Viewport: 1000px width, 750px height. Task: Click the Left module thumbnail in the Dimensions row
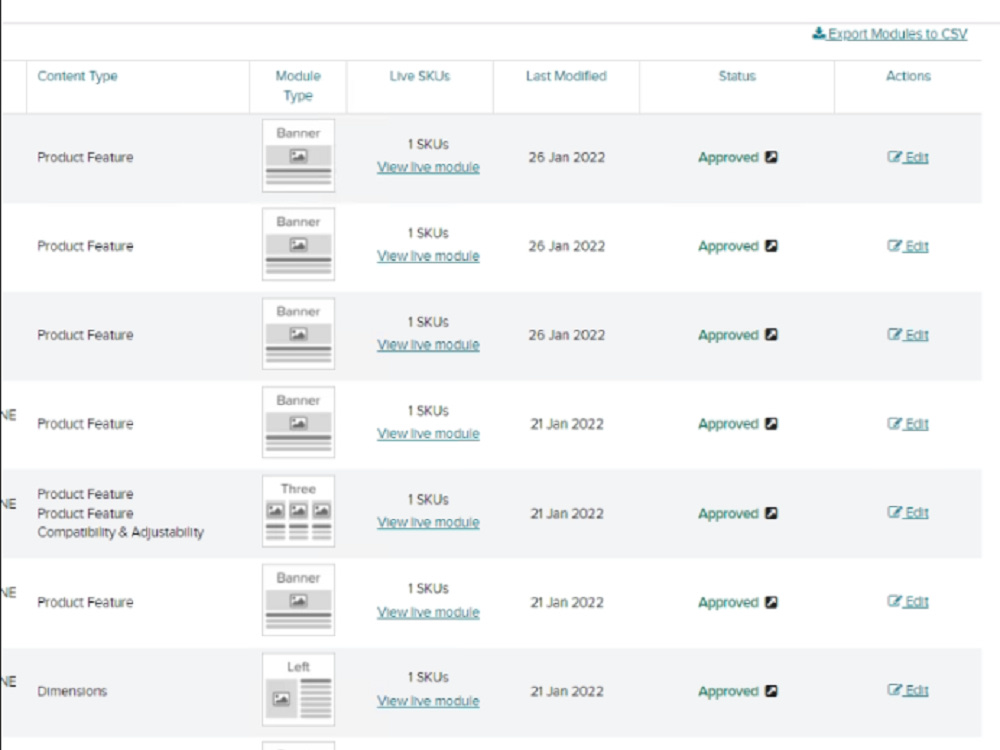298,689
